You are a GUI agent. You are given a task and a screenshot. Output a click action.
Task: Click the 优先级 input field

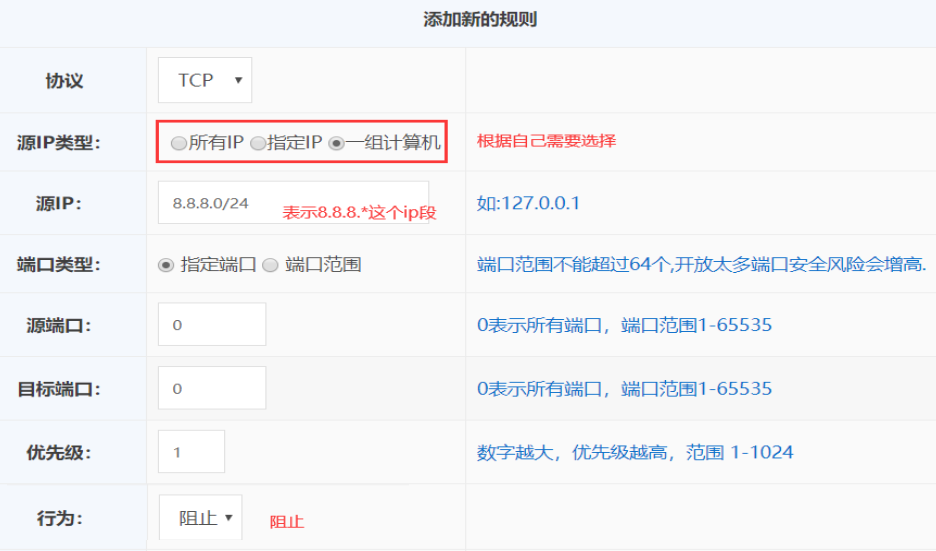coord(191,452)
